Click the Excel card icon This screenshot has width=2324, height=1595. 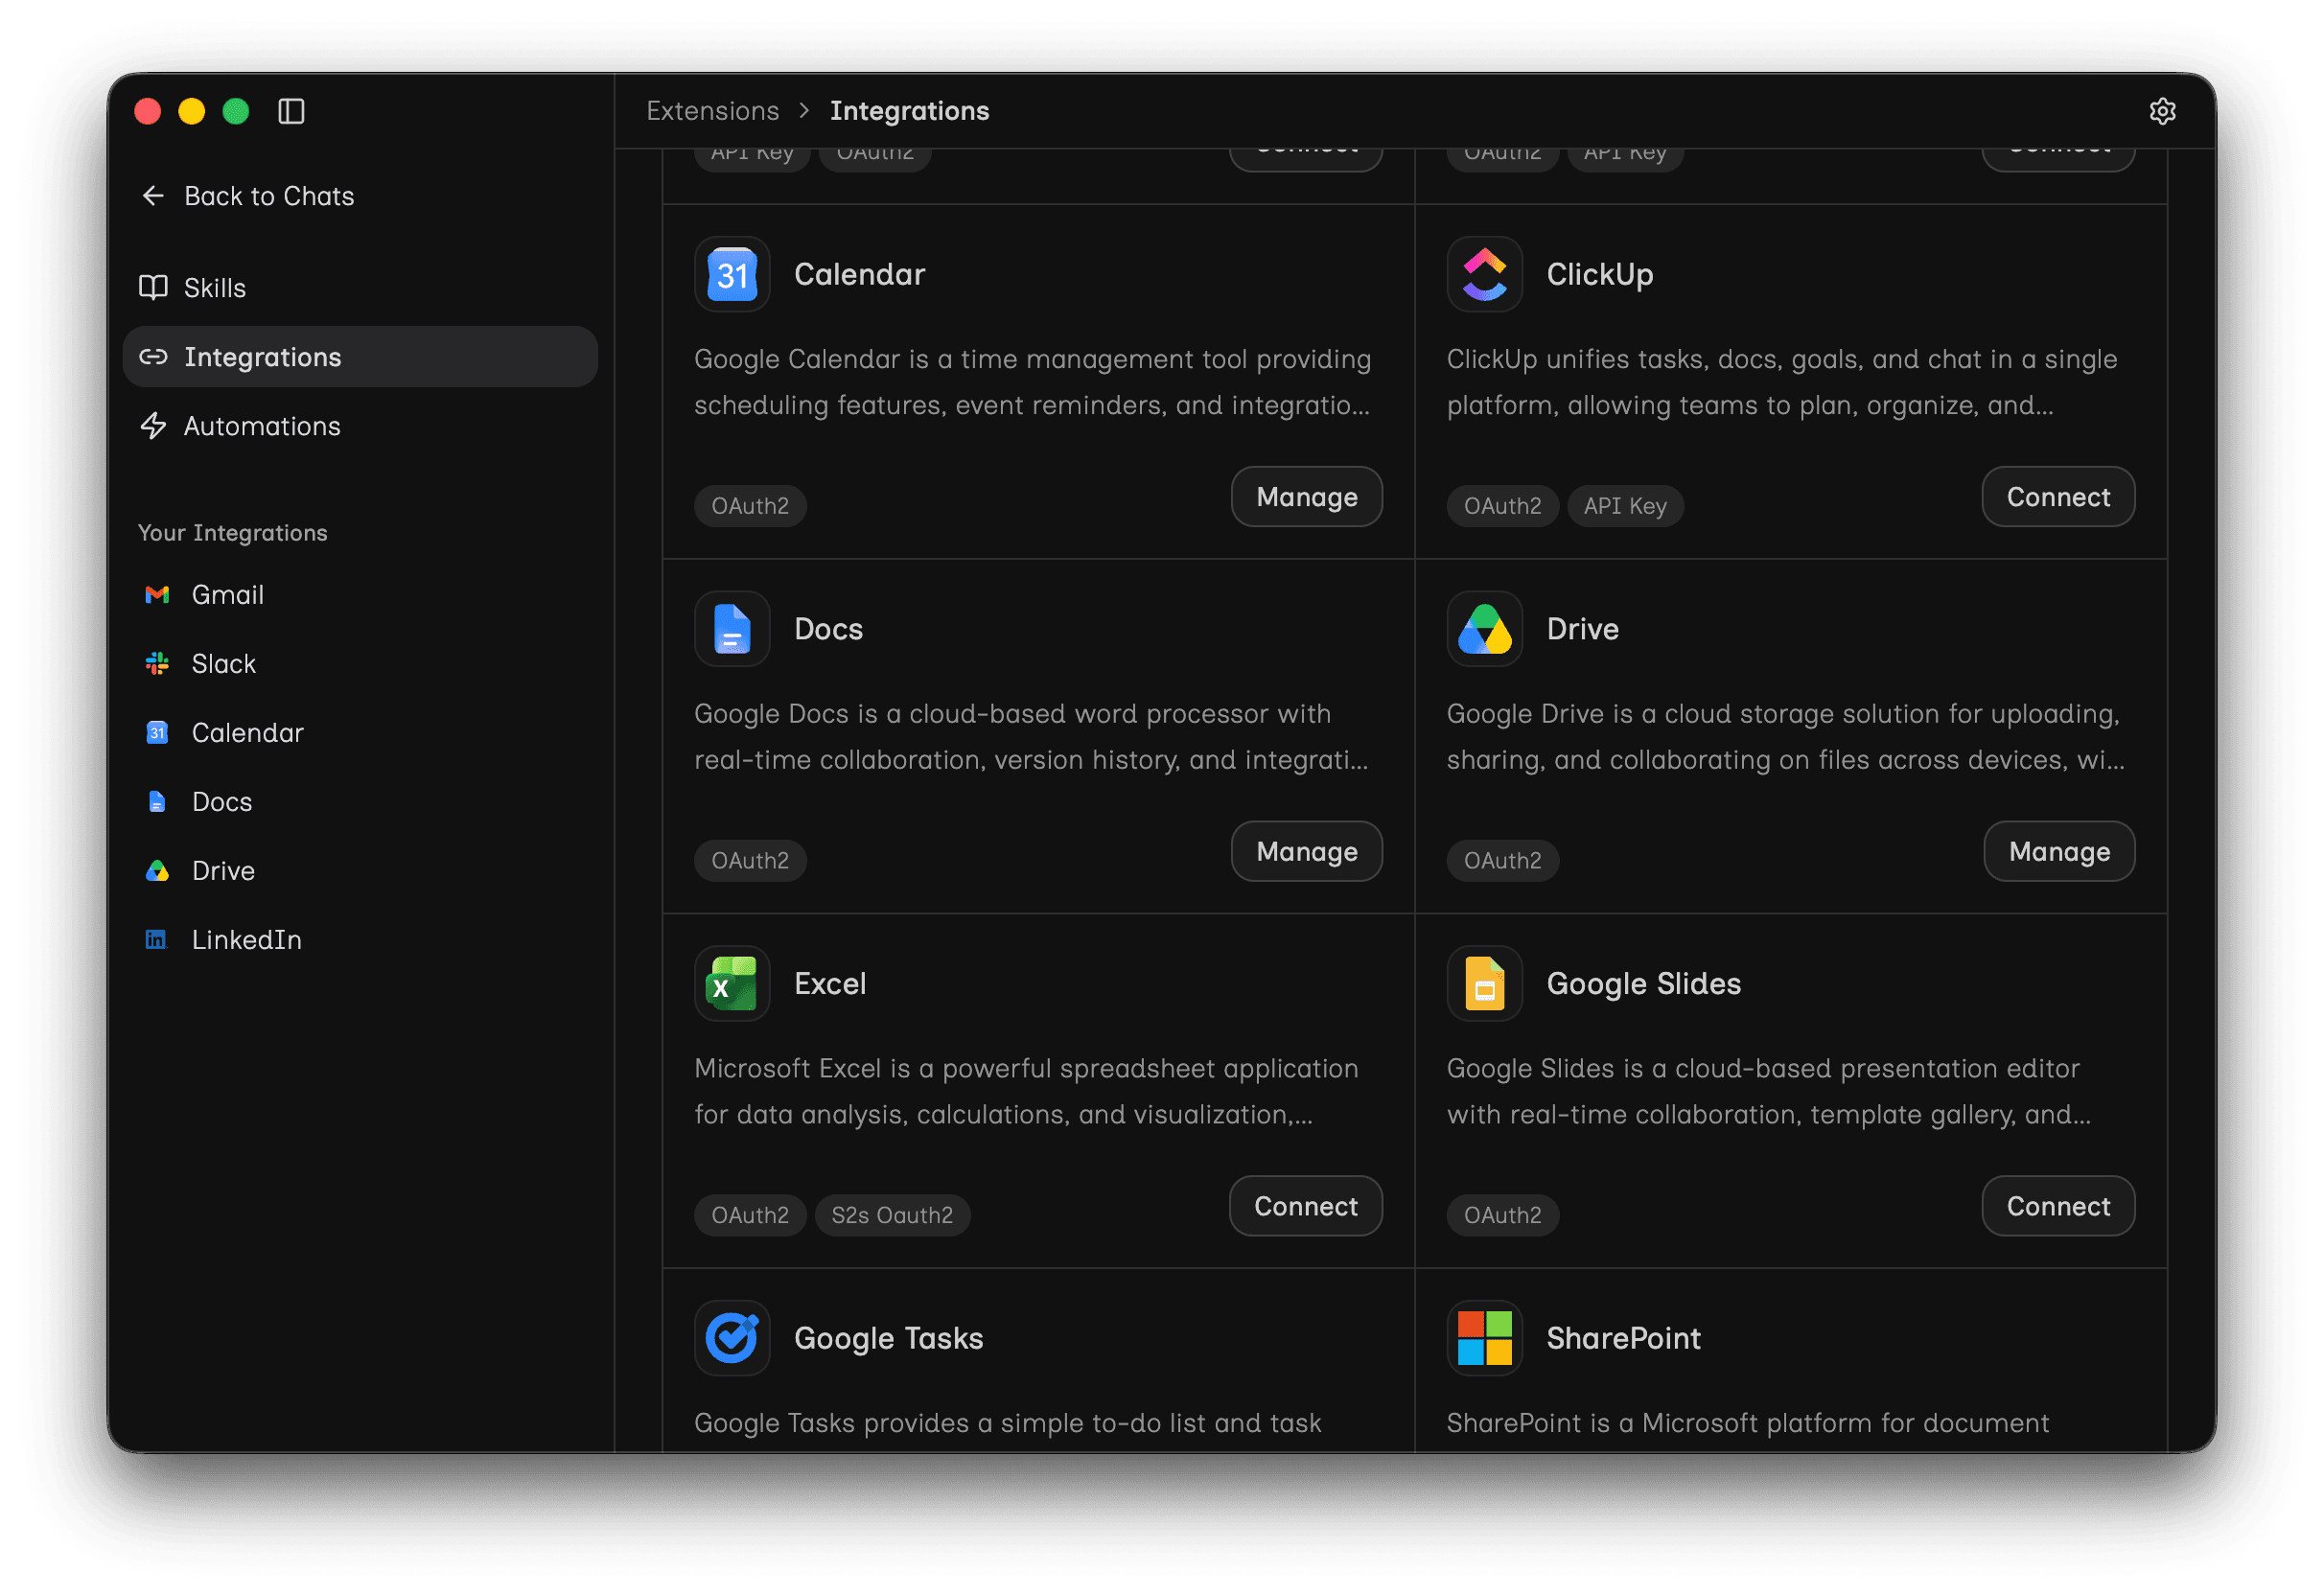point(732,984)
